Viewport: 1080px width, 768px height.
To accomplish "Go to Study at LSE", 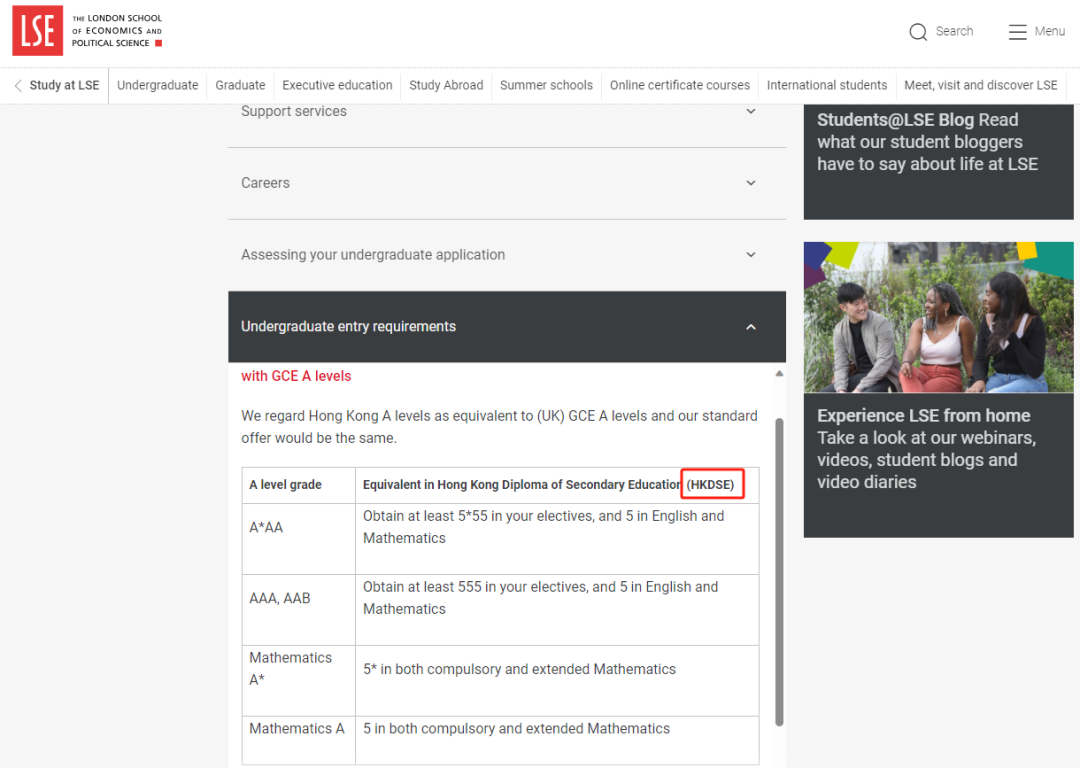I will [x=64, y=85].
